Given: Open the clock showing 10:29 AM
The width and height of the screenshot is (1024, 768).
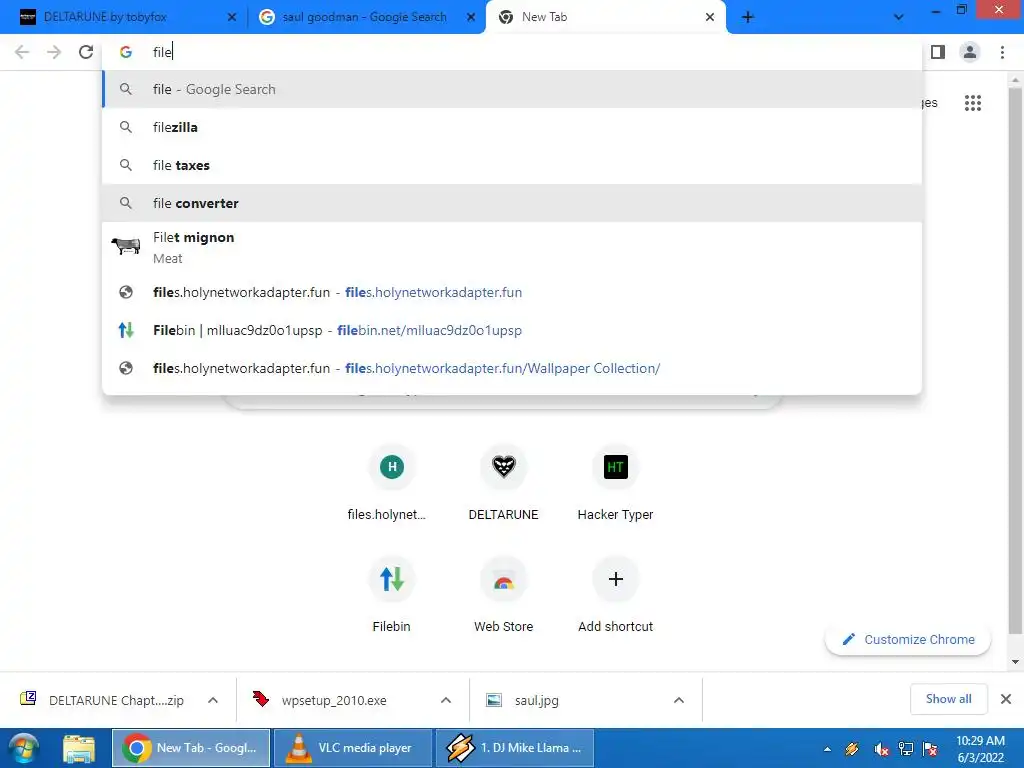Looking at the screenshot, I should pyautogui.click(x=980, y=749).
